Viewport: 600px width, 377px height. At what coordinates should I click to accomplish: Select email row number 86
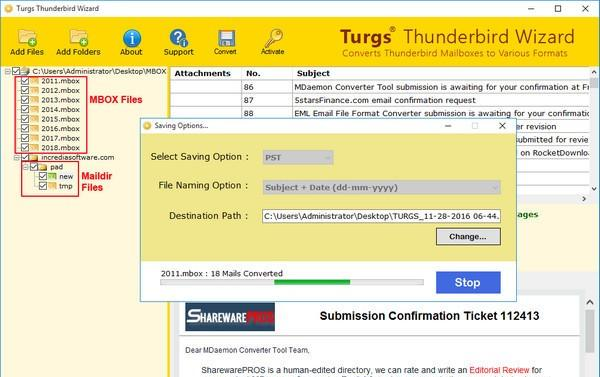pos(380,87)
